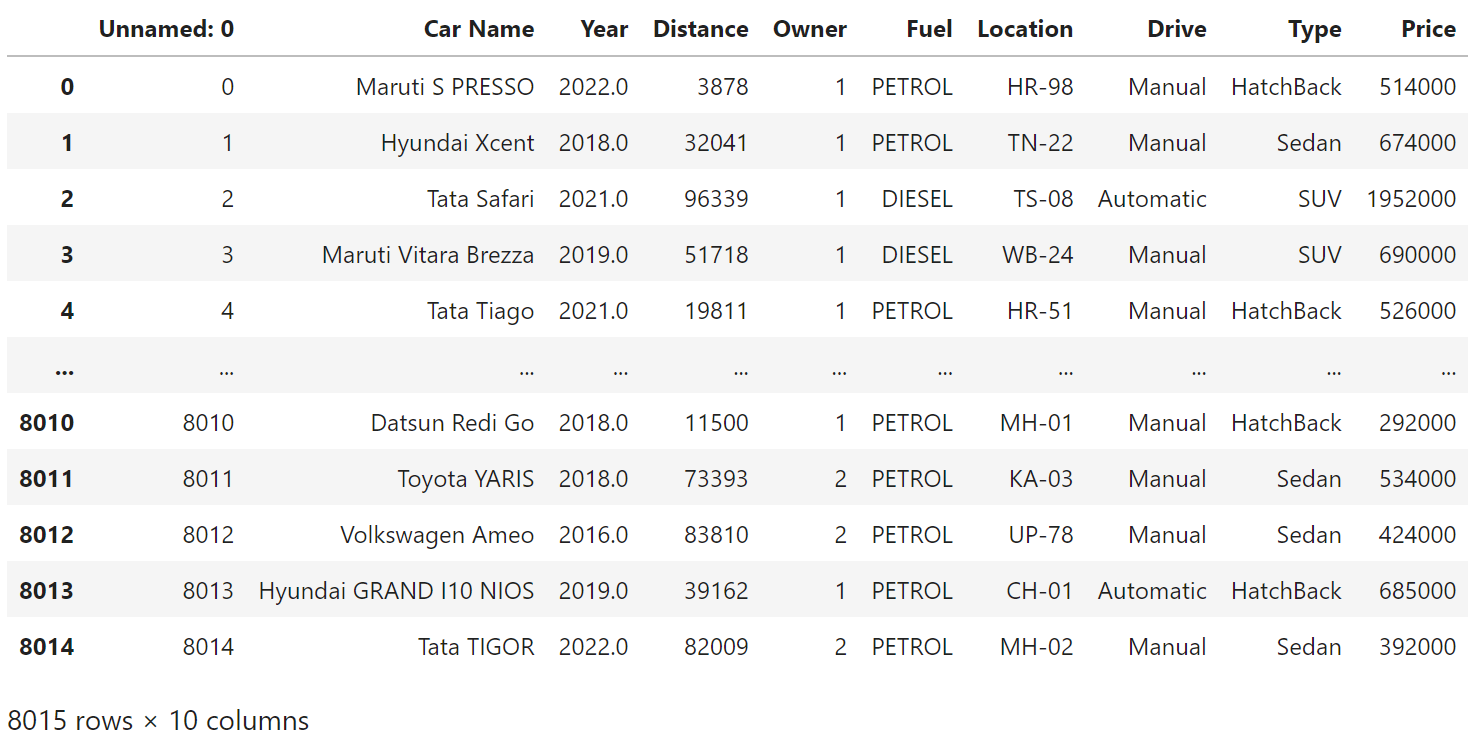Click distance value 83810
This screenshot has width=1477, height=740.
717,535
